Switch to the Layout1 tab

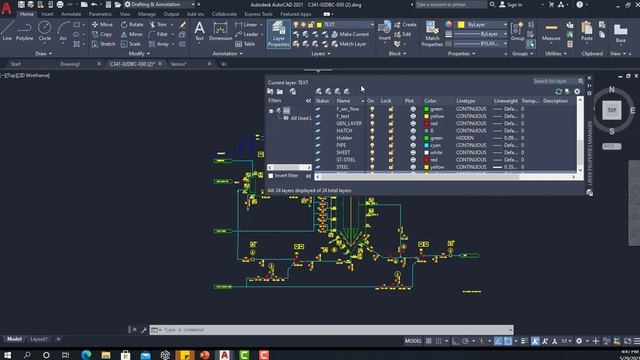pyautogui.click(x=39, y=339)
